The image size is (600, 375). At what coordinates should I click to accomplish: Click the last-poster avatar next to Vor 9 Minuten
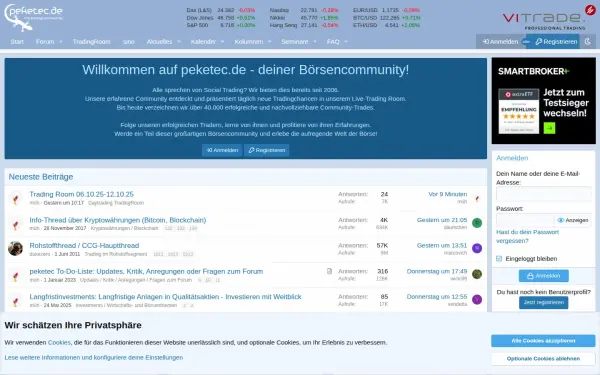coord(477,198)
